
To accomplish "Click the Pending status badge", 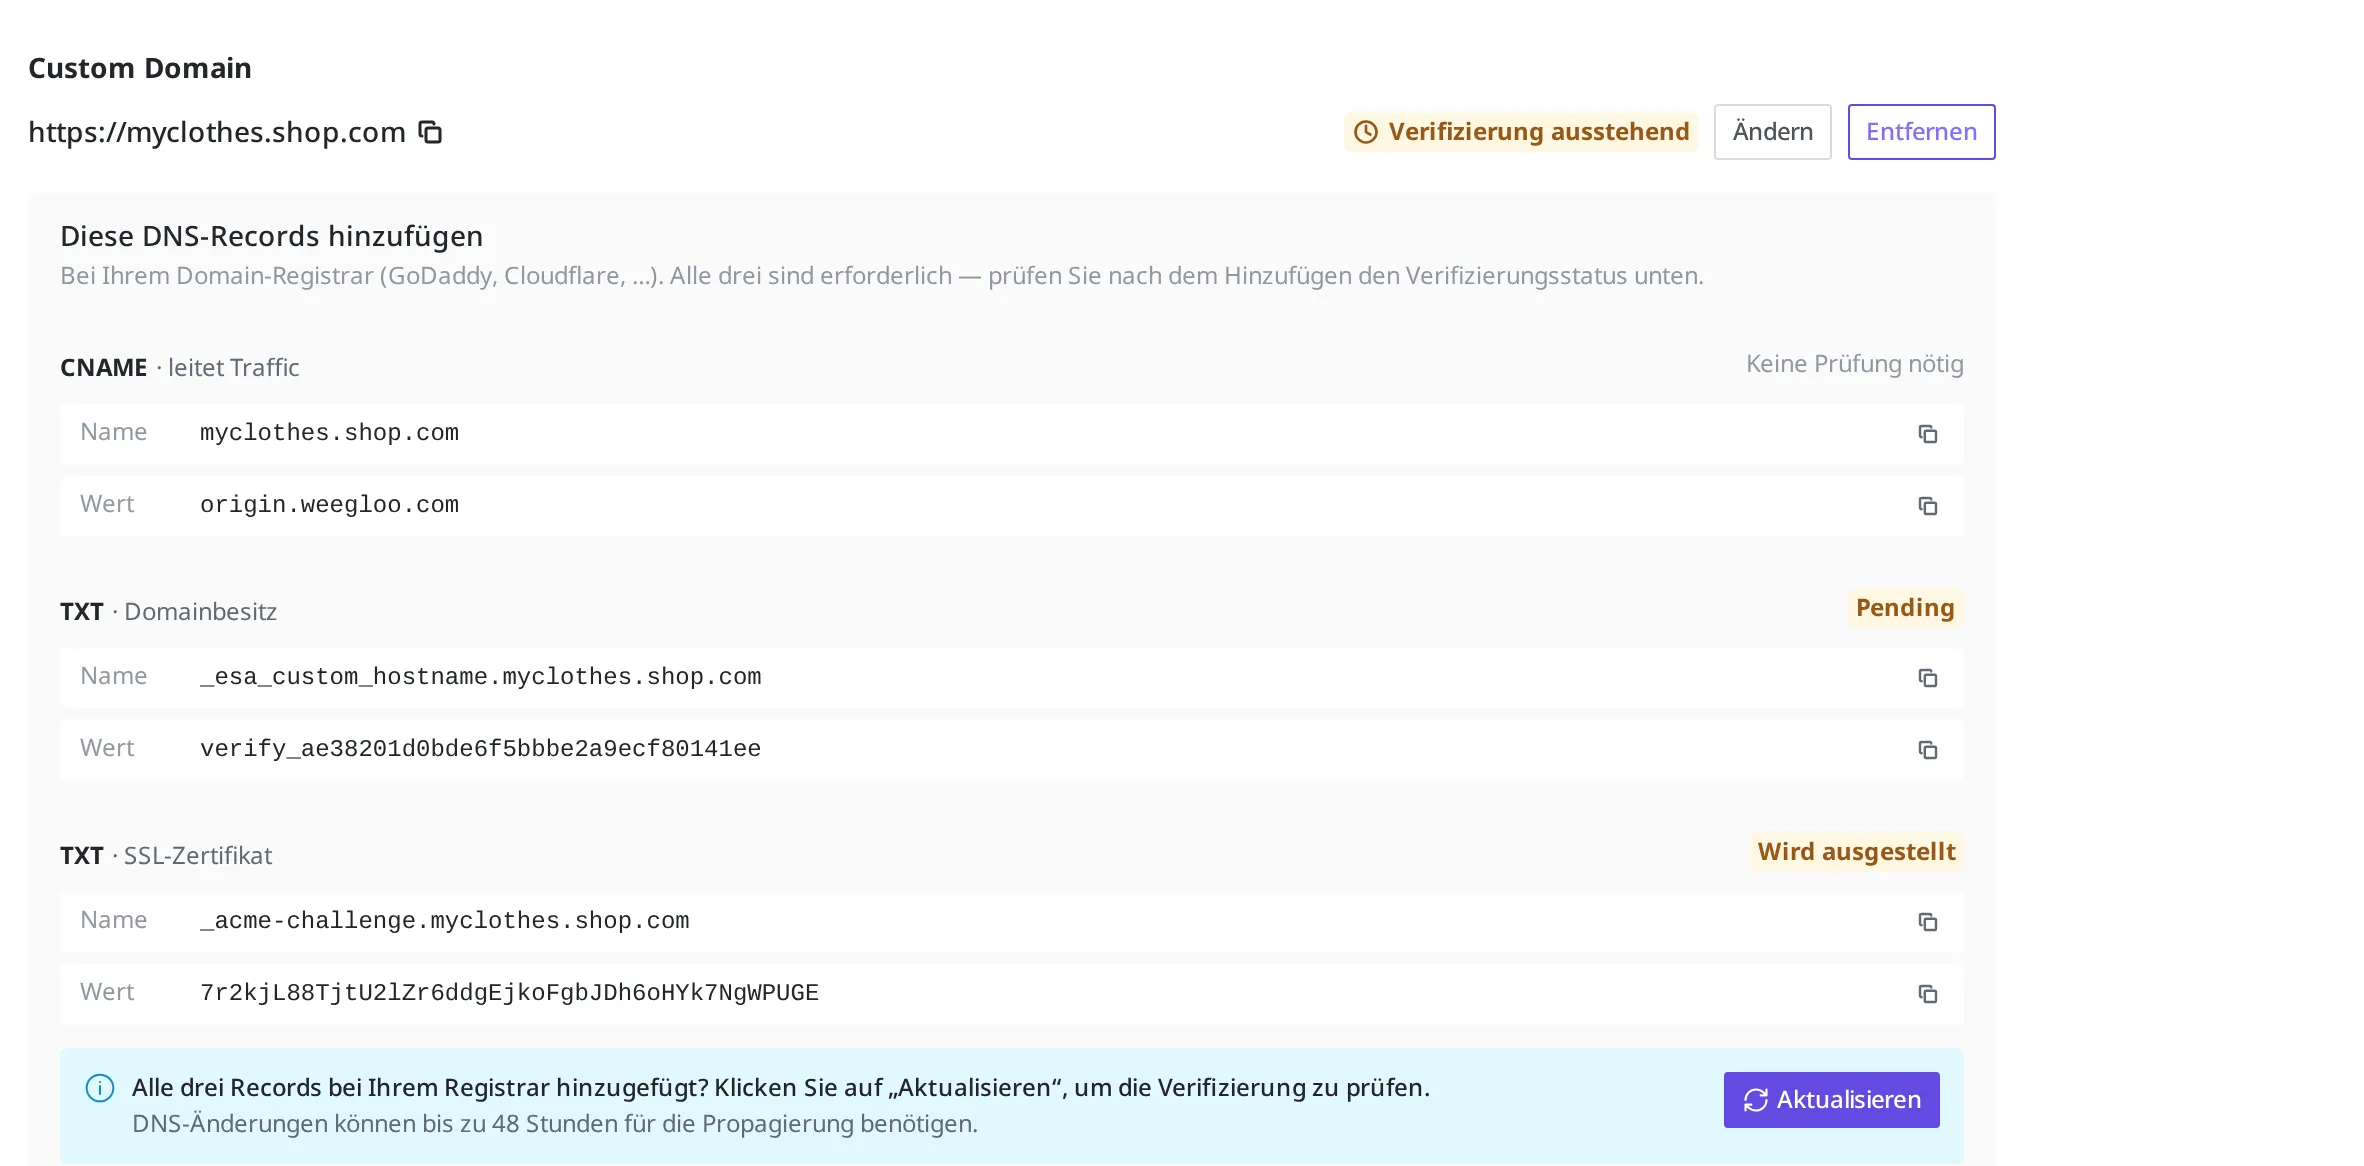I will 1905,608.
